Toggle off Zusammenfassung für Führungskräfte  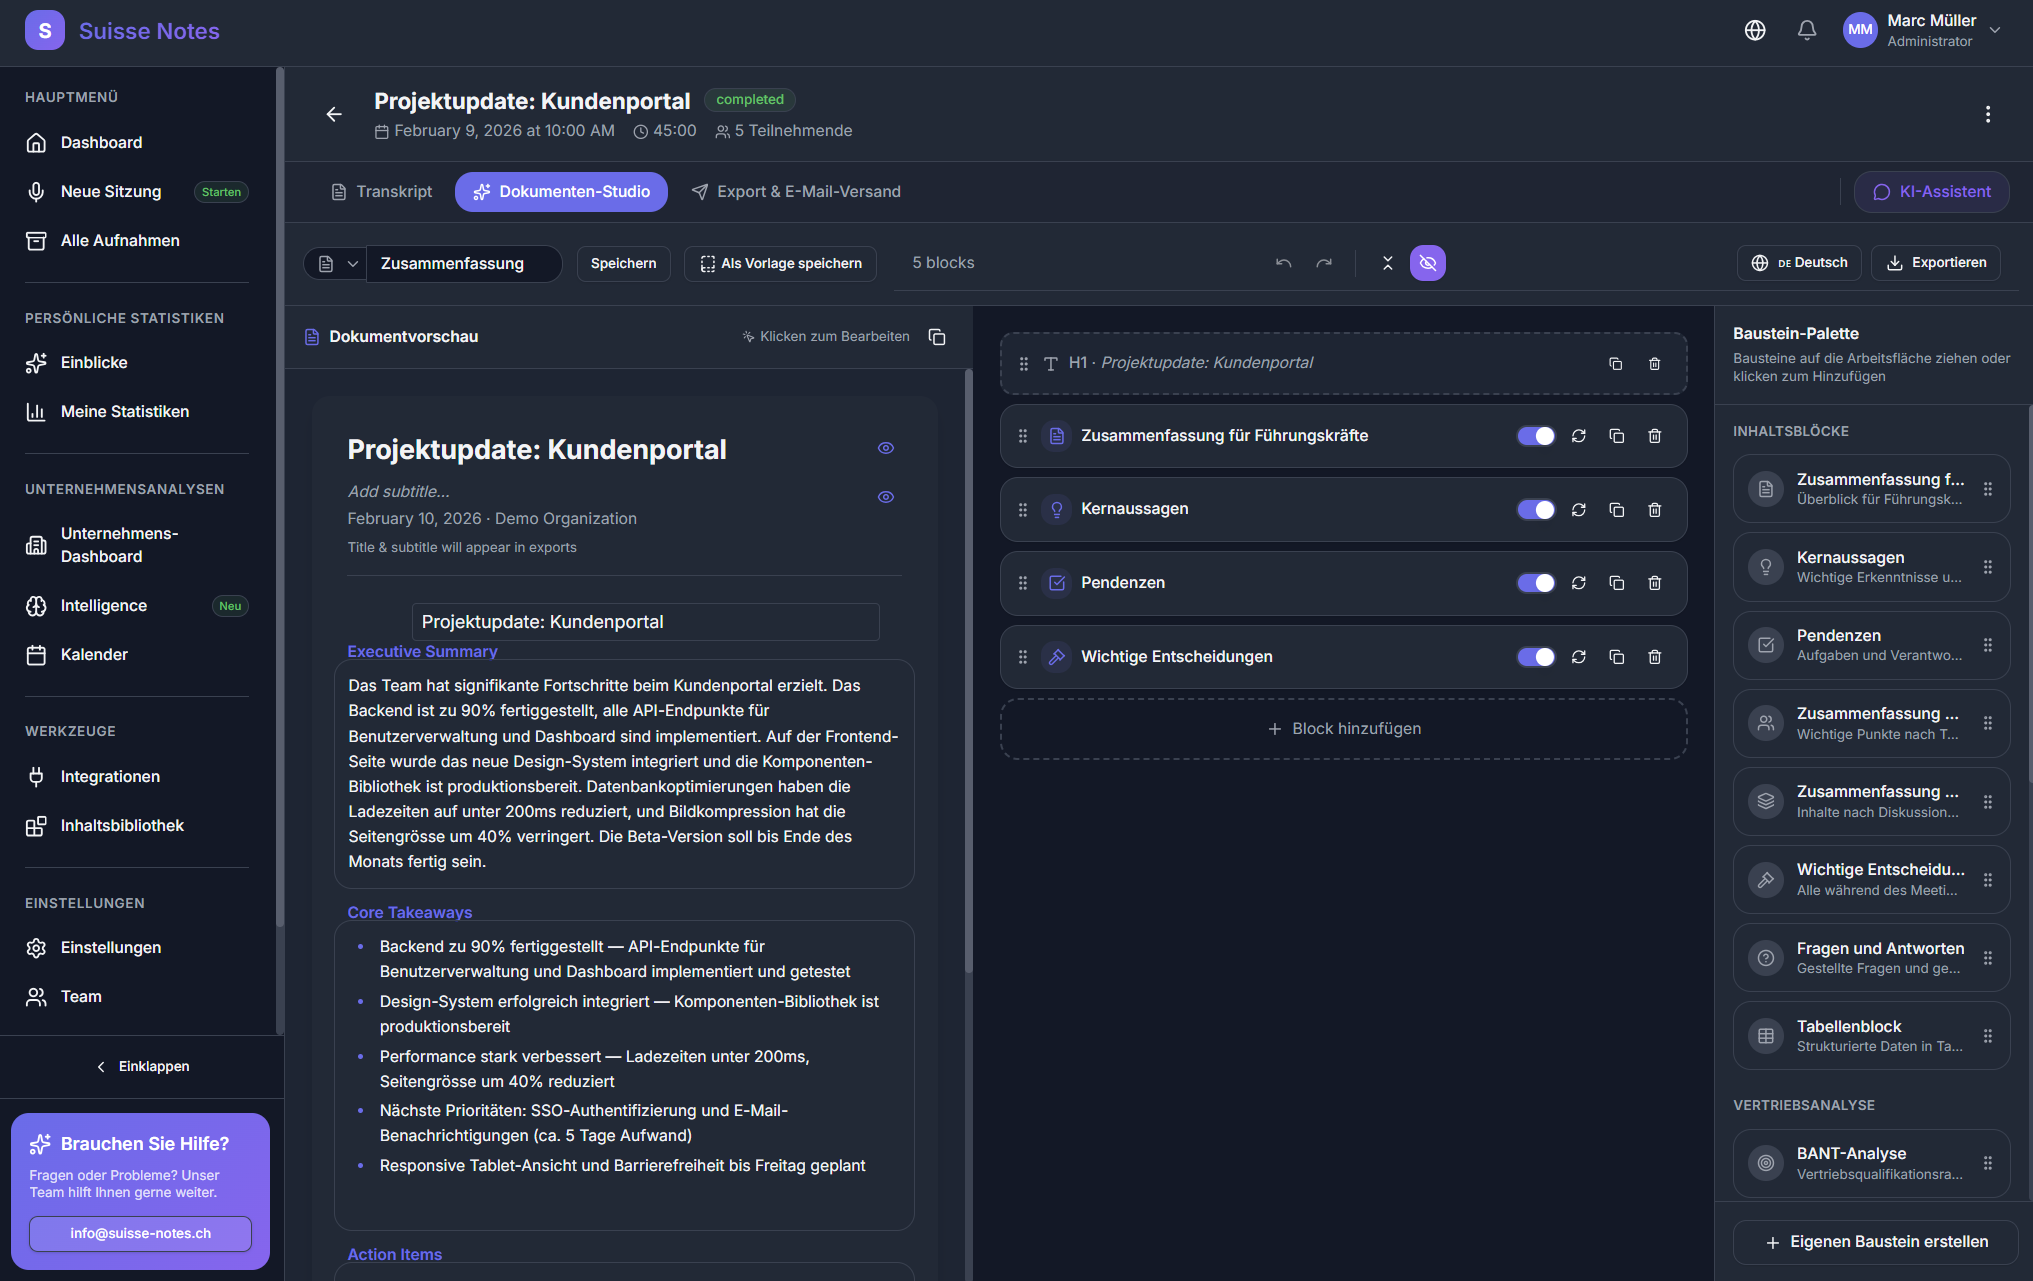click(x=1535, y=436)
